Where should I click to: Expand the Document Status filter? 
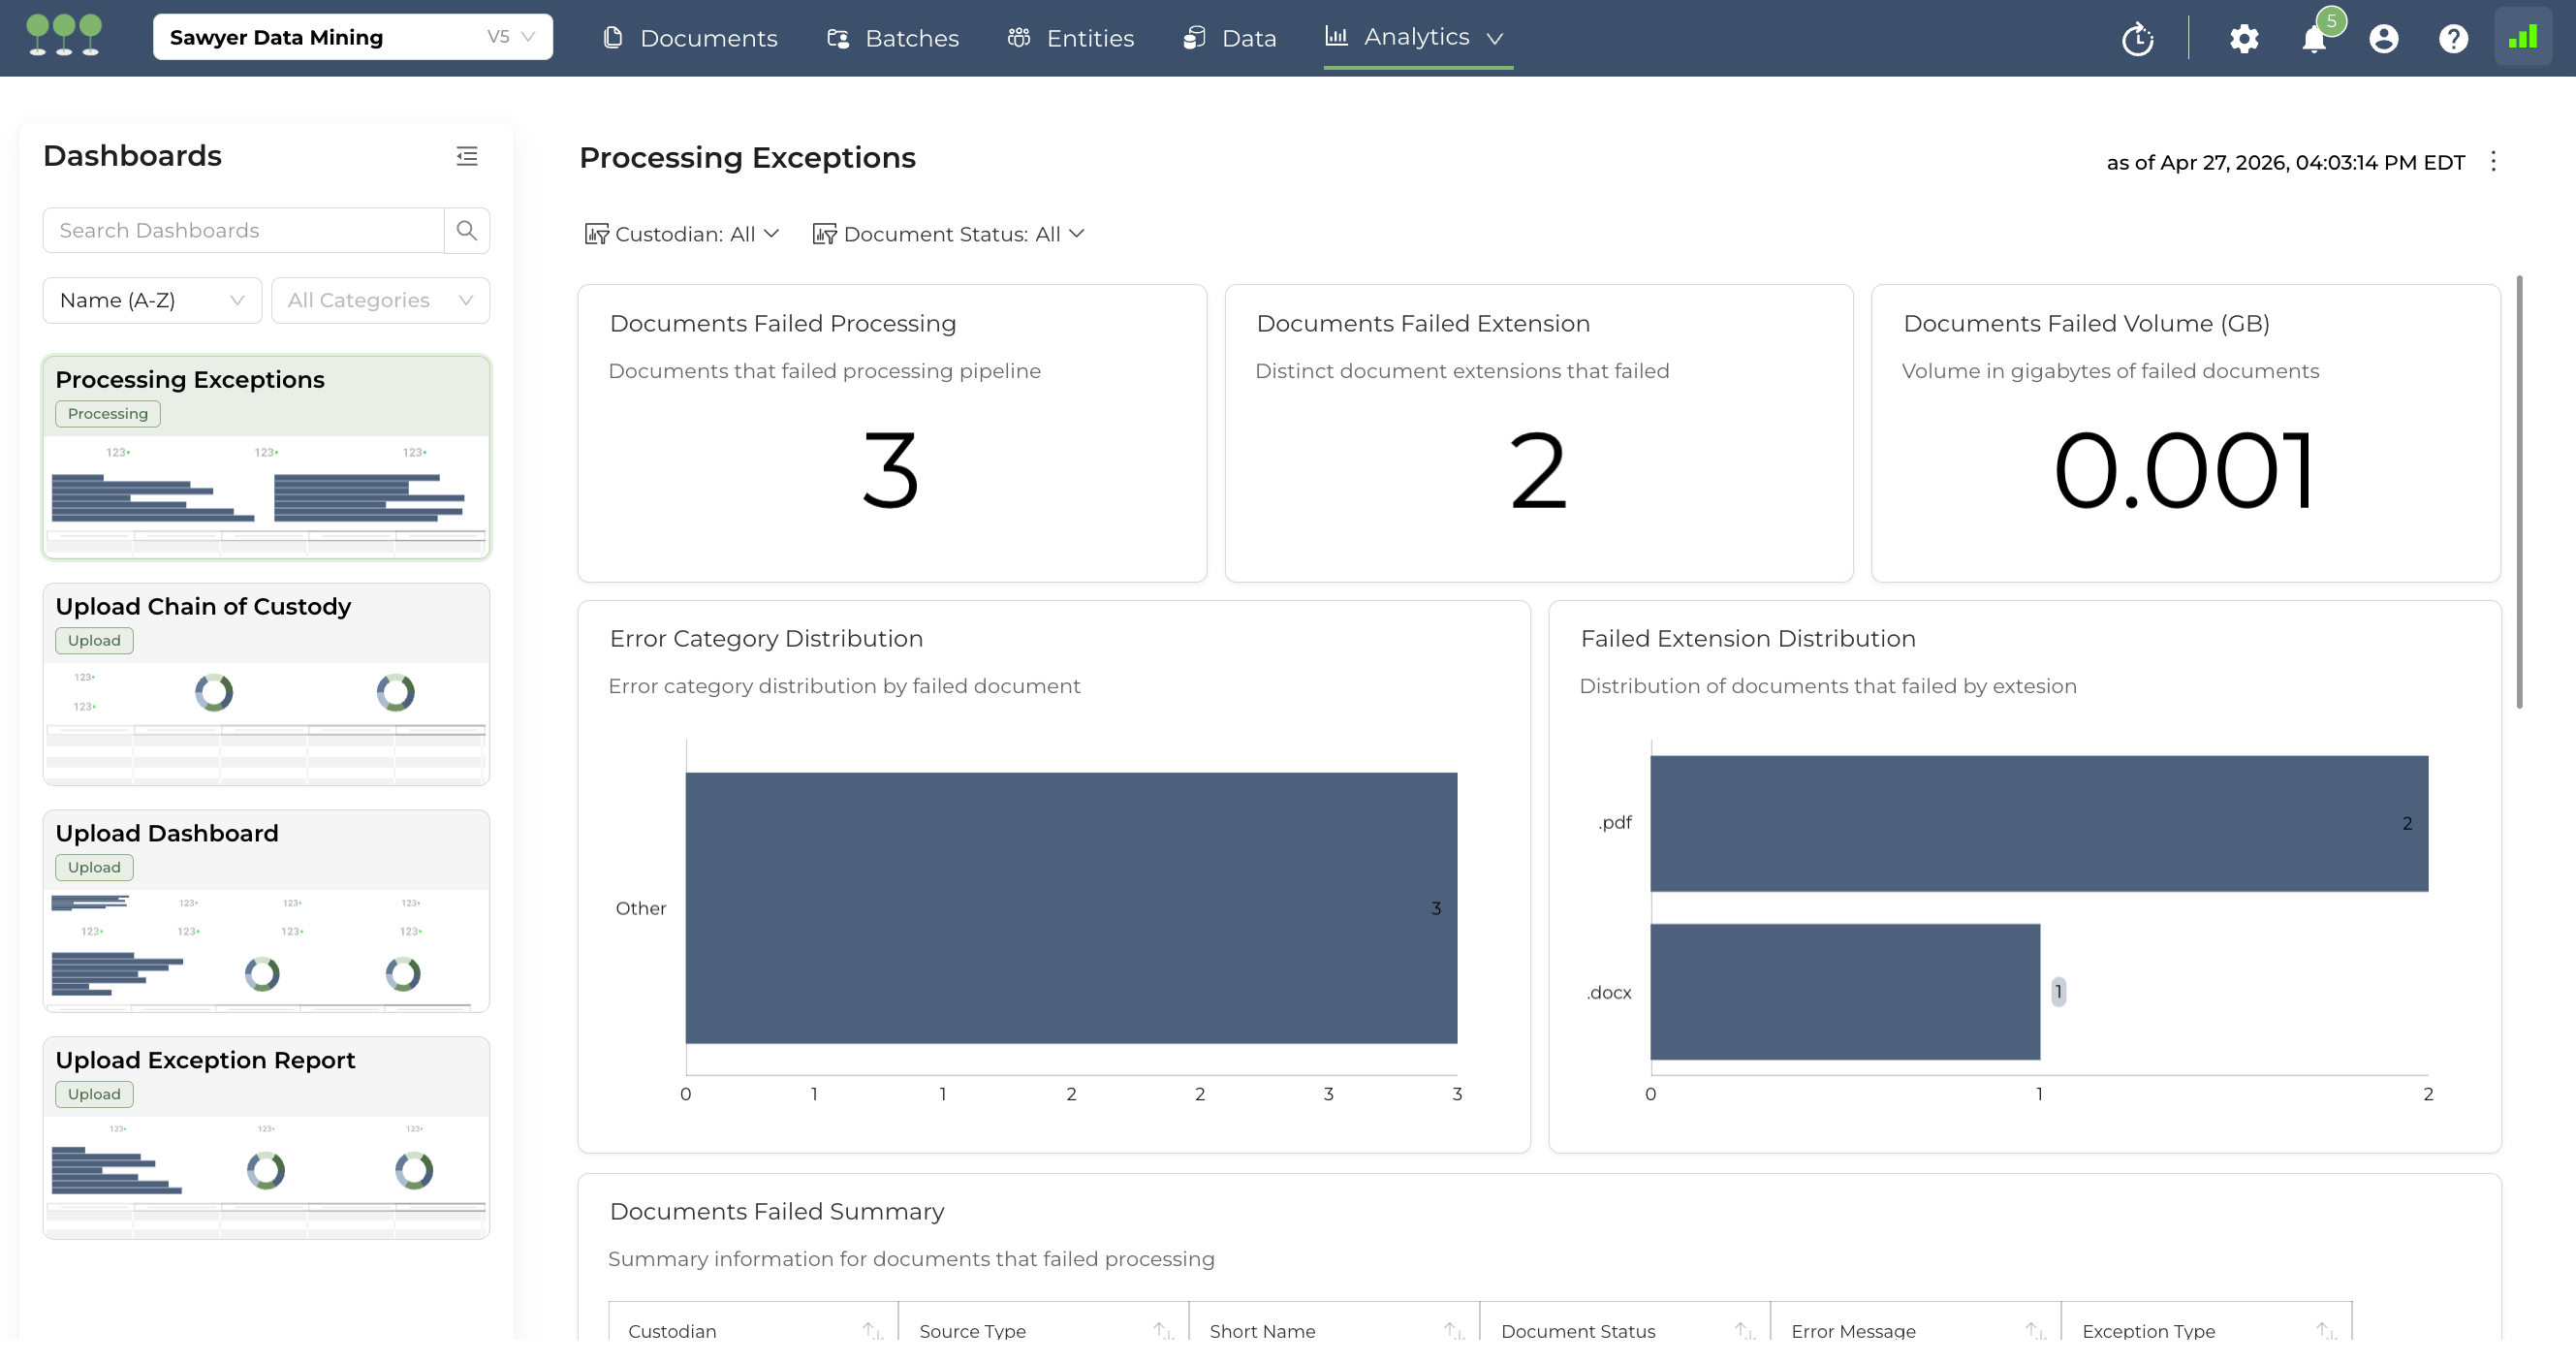tap(948, 233)
